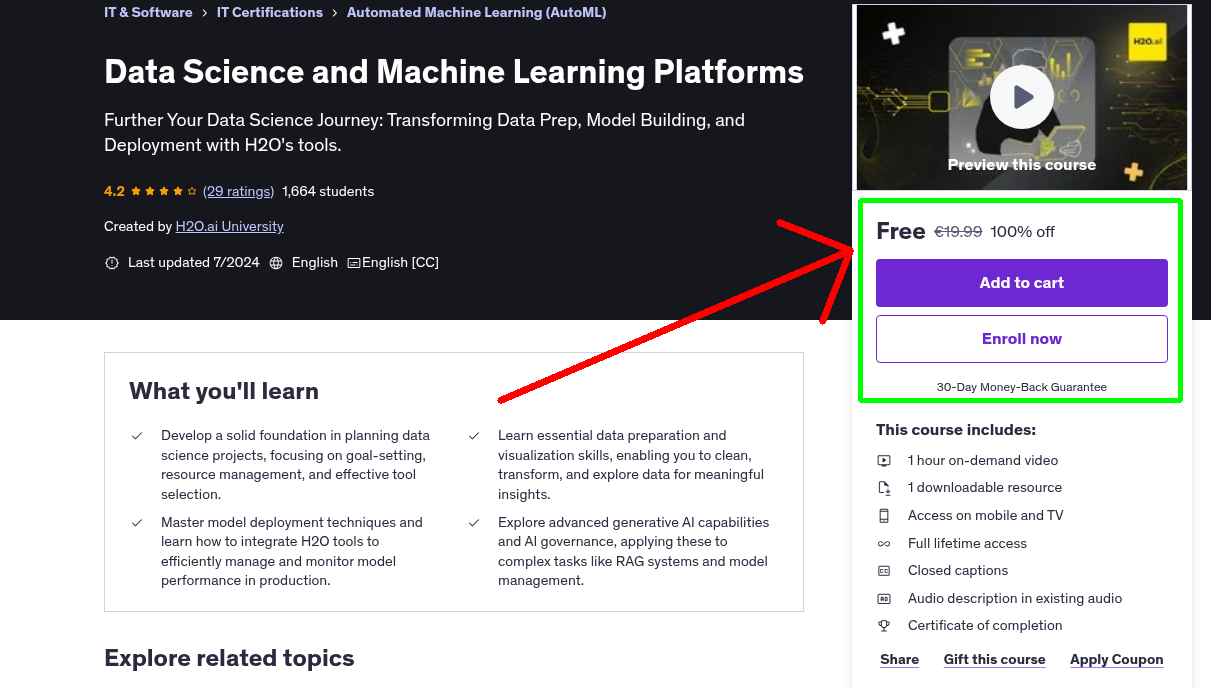Click the Add to cart button
Image resolution: width=1211 pixels, height=688 pixels.
(1021, 283)
